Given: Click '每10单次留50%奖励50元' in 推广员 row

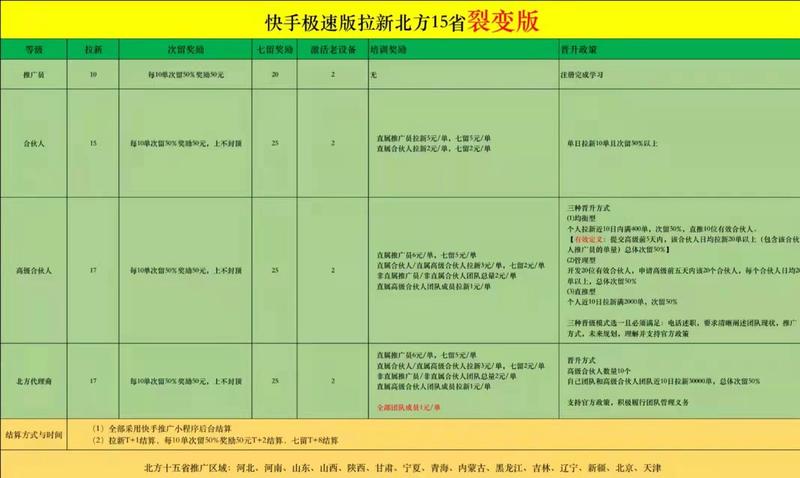Looking at the screenshot, I should tap(186, 74).
